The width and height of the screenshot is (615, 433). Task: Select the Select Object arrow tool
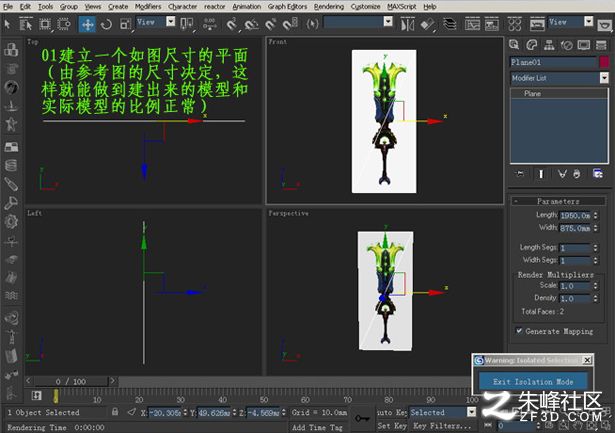pos(7,24)
